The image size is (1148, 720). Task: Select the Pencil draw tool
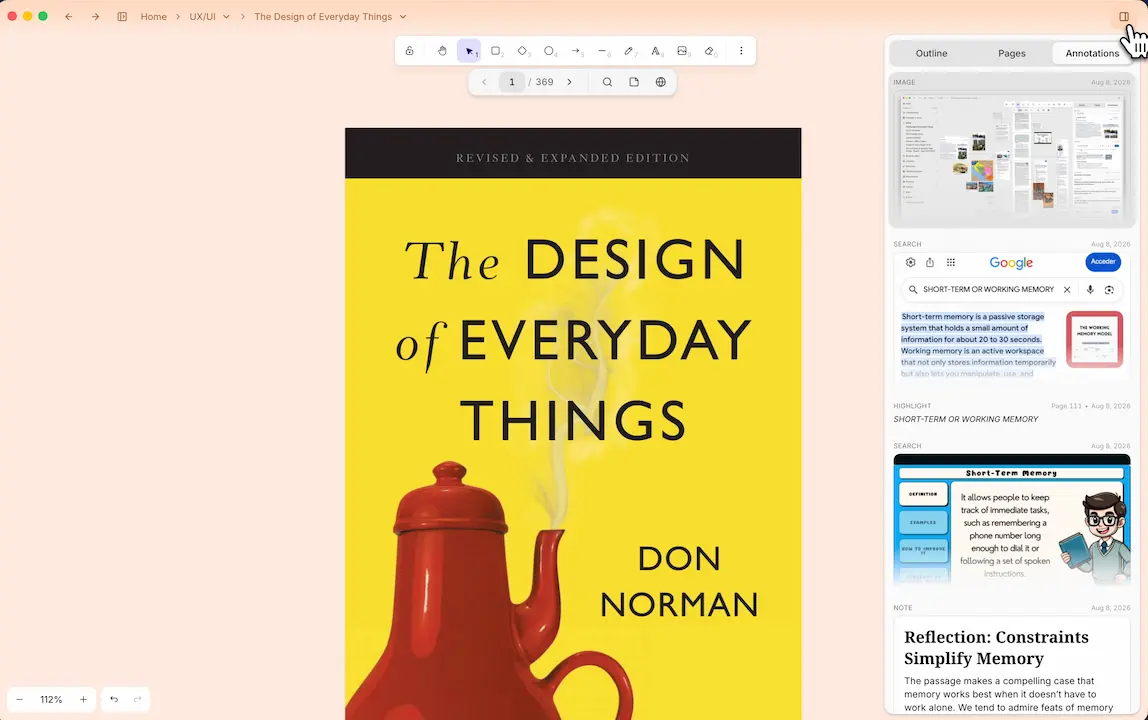coord(629,51)
